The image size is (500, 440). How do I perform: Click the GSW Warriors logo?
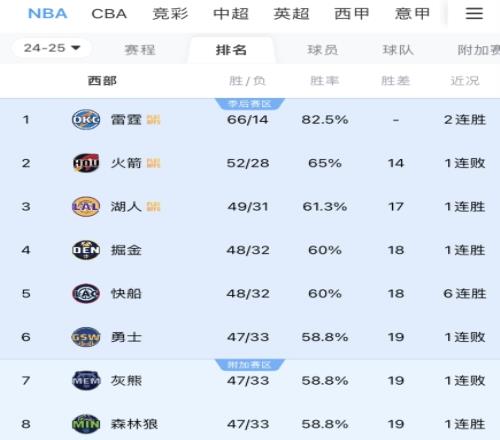(86, 337)
